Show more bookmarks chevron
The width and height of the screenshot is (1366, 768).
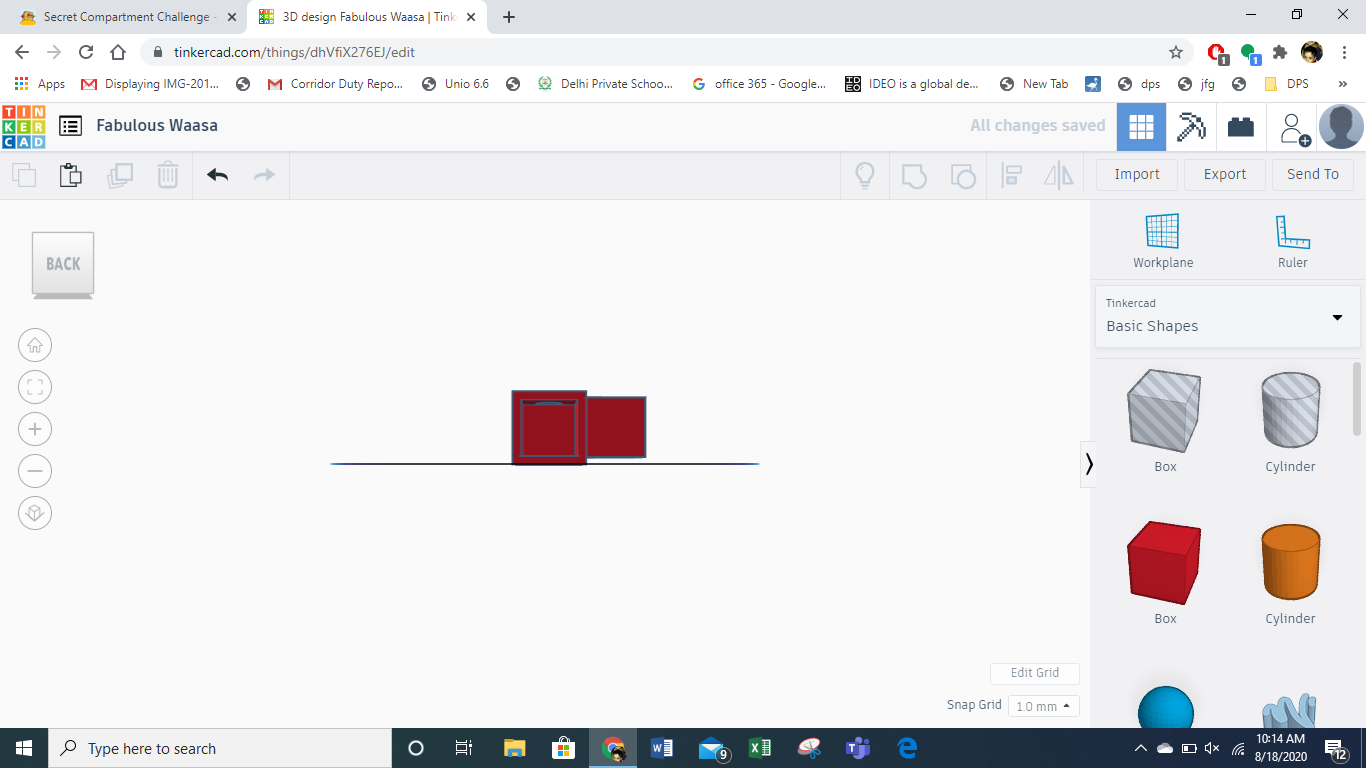1343,84
